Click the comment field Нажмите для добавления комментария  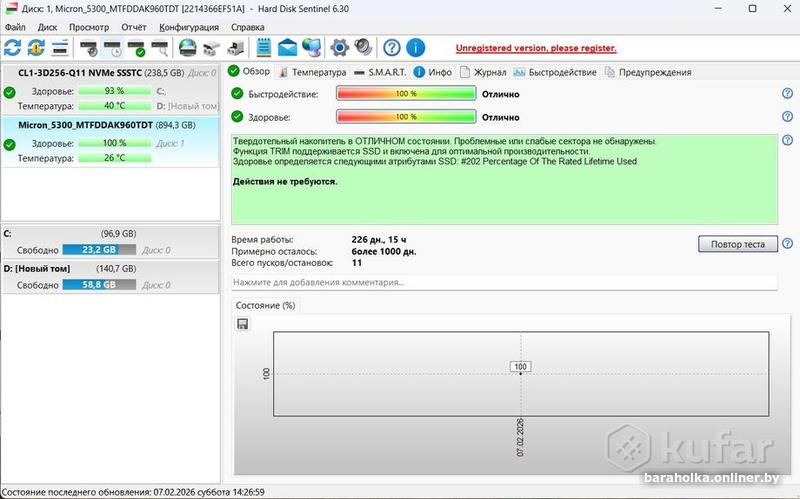point(504,282)
